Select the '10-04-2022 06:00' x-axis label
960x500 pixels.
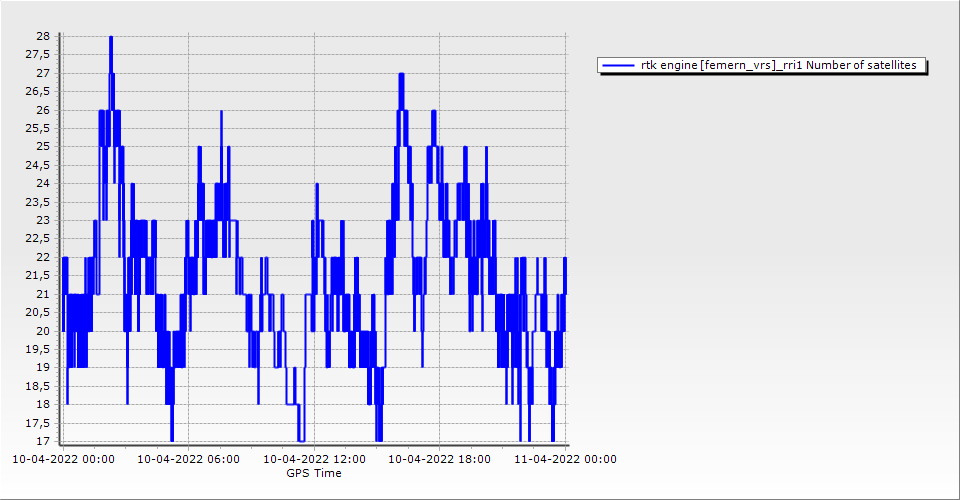coord(188,459)
